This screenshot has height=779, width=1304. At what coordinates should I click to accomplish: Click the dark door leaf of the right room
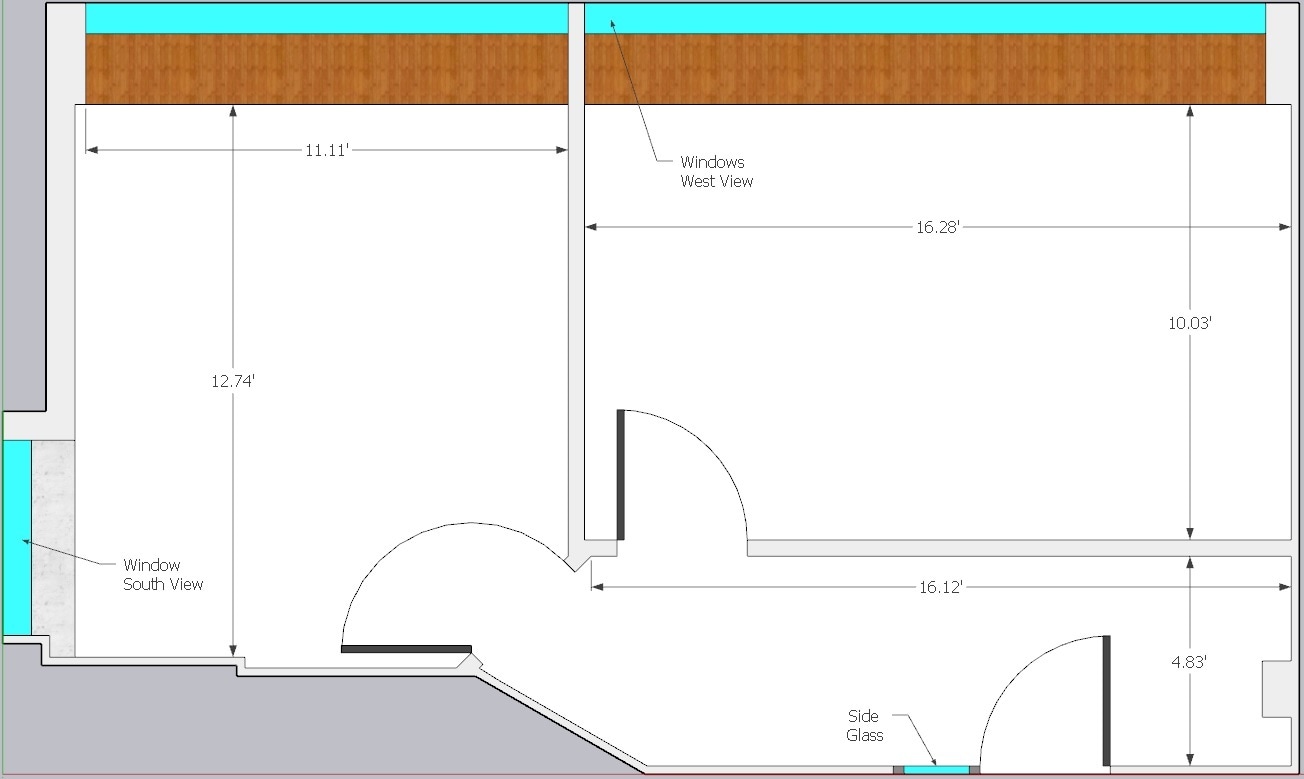[621, 475]
